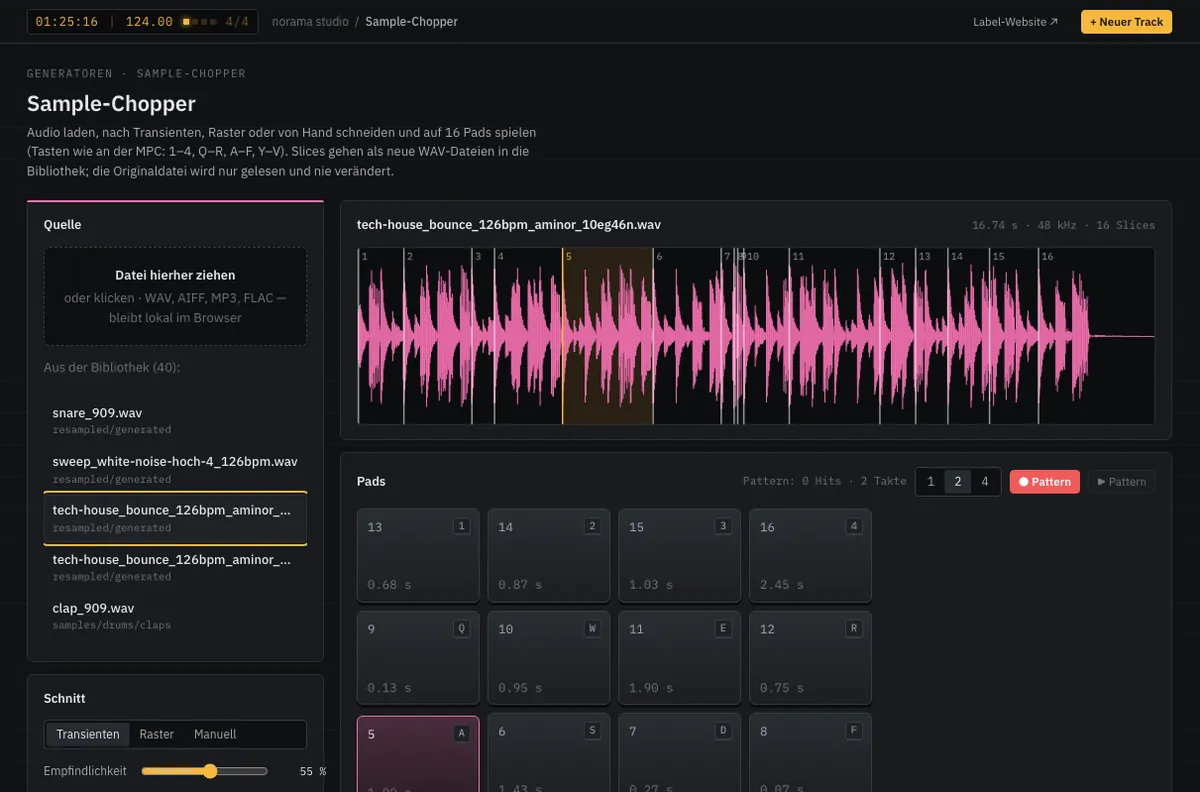The image size is (1200, 792).
Task: Set pattern length to 2 Takte
Action: 958,482
